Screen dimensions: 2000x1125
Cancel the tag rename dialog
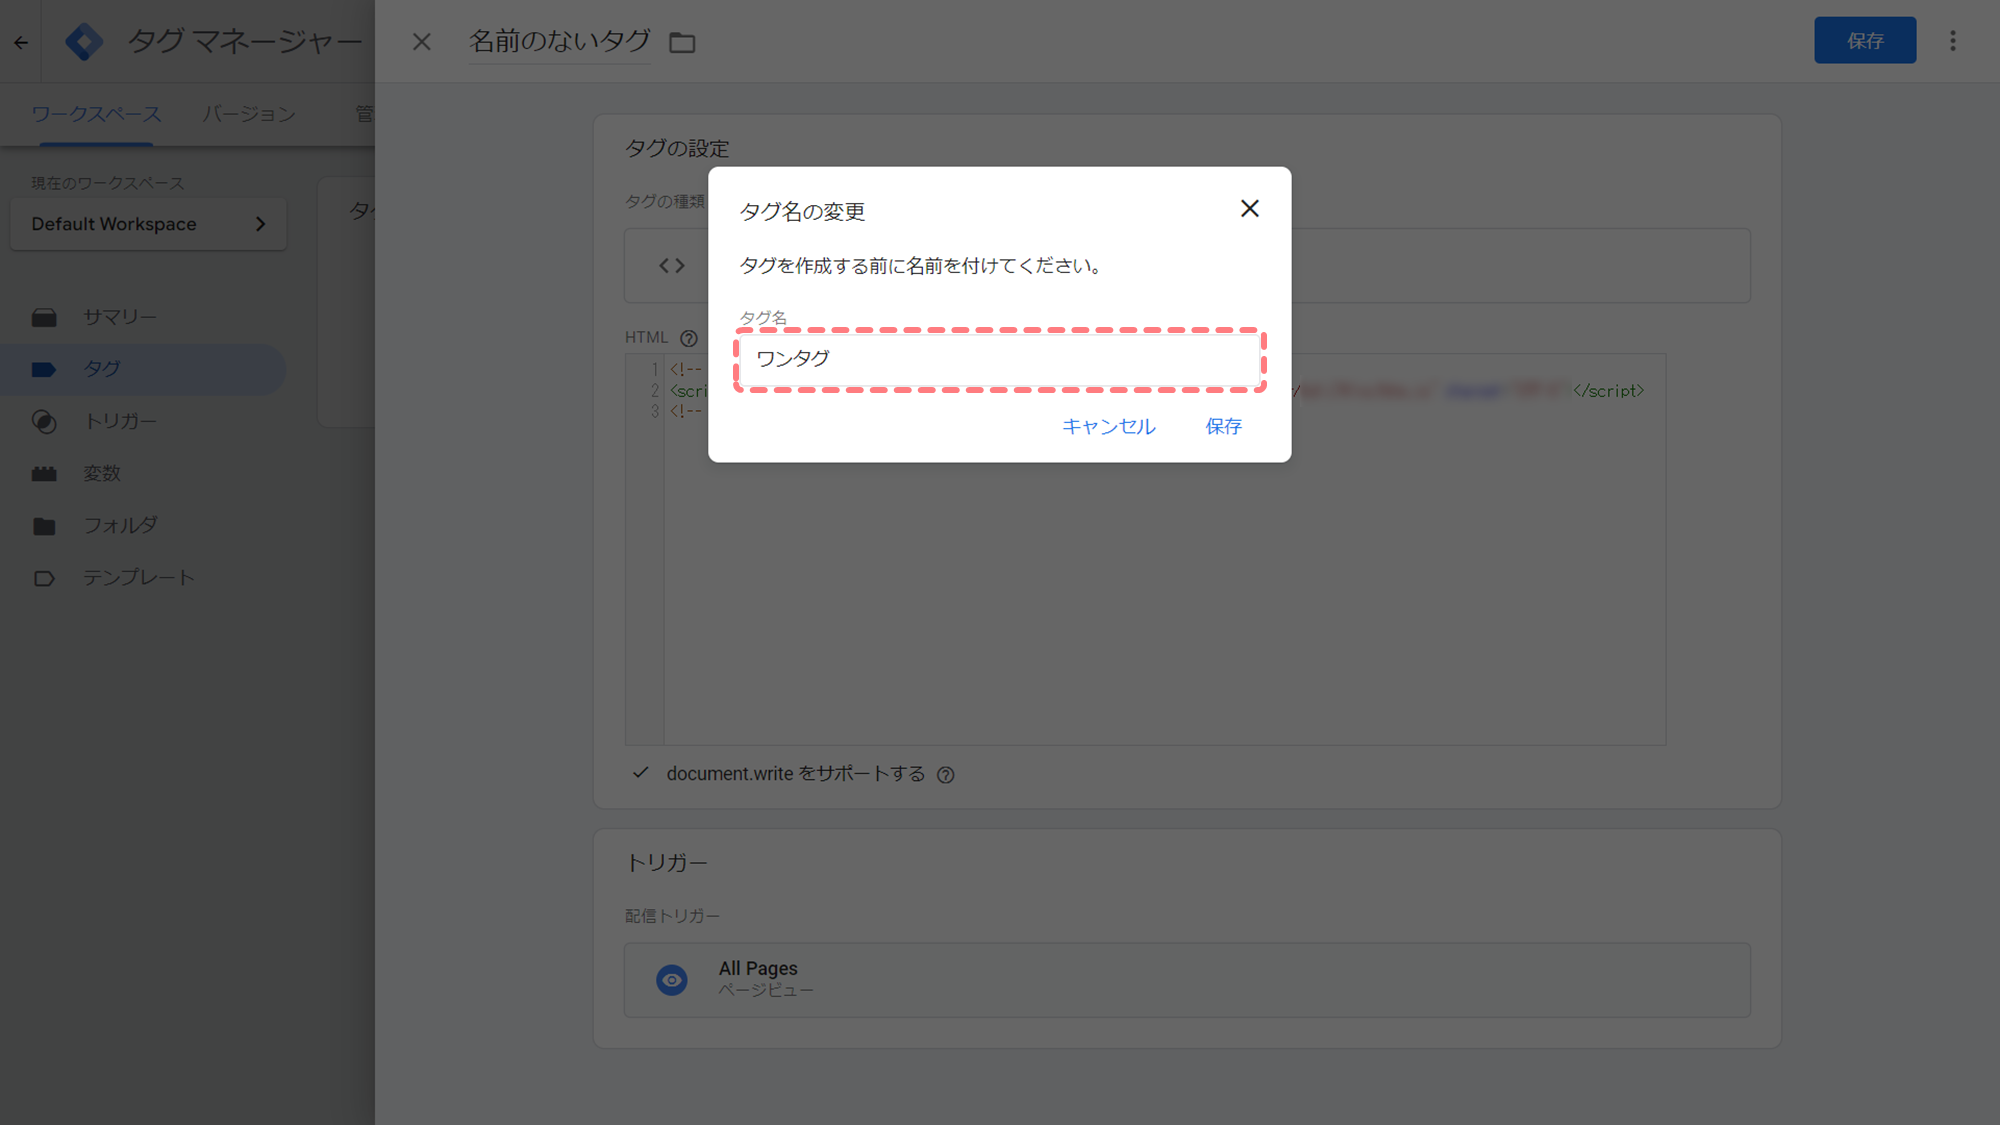pos(1108,427)
